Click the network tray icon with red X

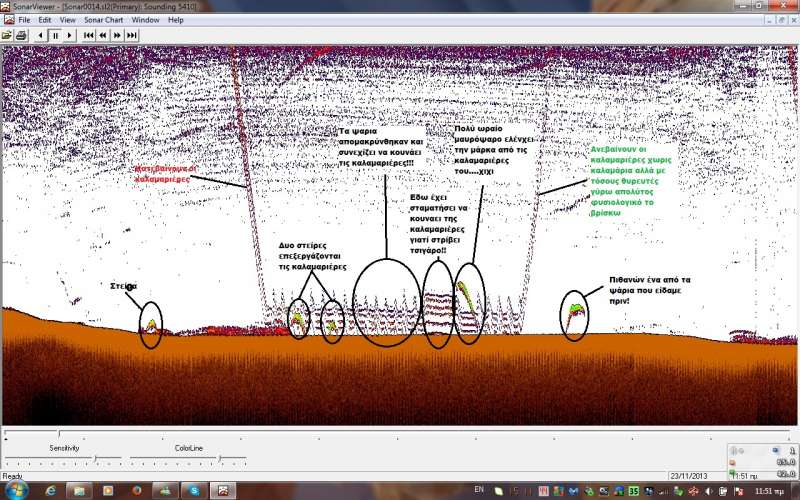click(738, 491)
